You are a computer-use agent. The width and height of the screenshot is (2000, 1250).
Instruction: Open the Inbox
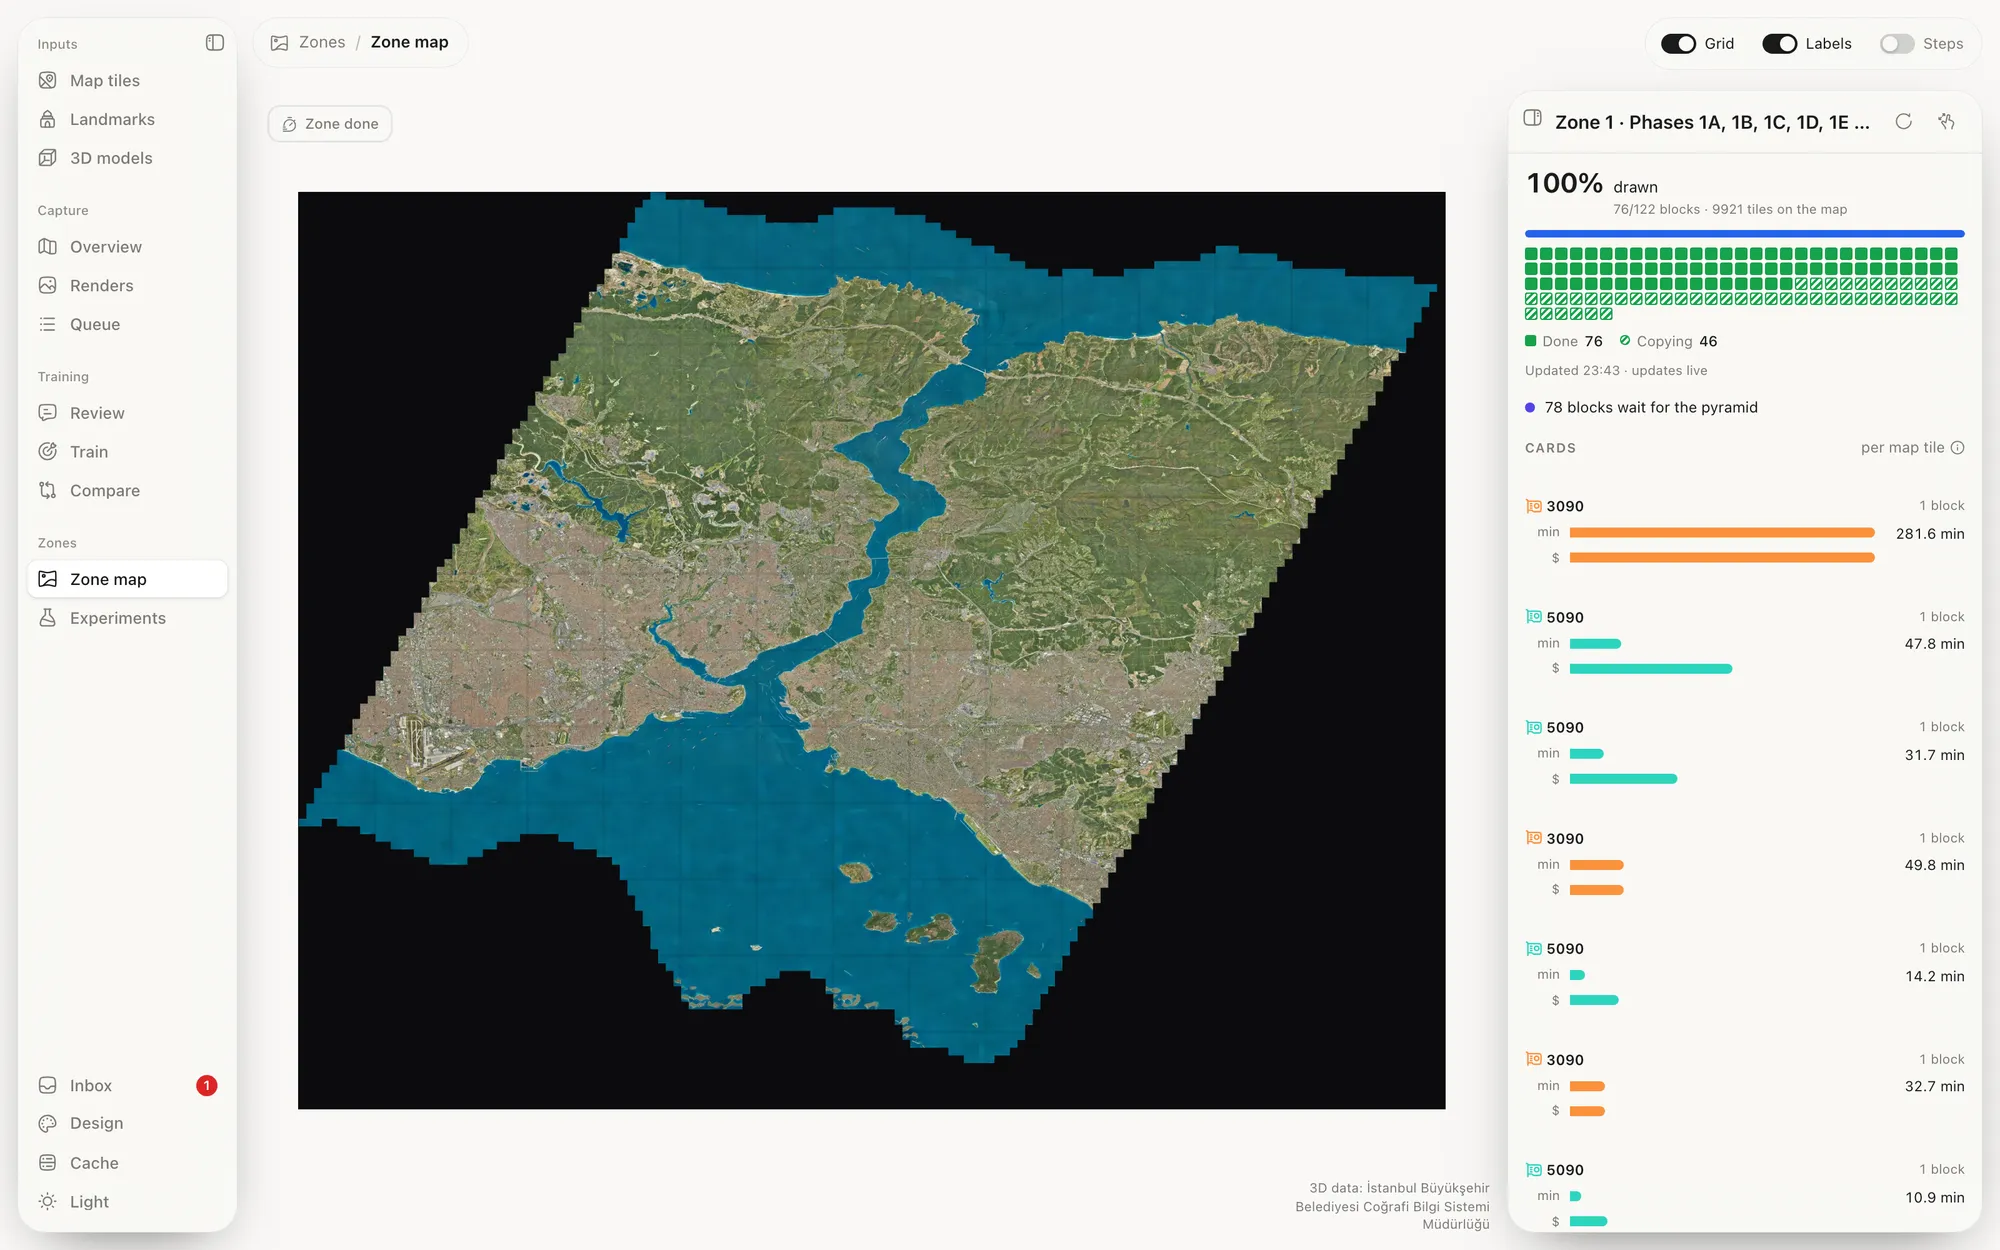point(127,1086)
